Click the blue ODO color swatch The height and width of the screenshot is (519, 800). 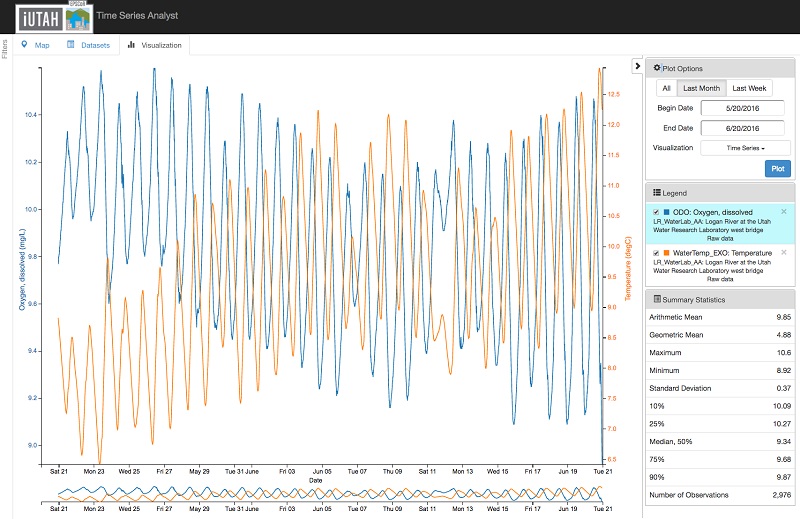click(666, 212)
